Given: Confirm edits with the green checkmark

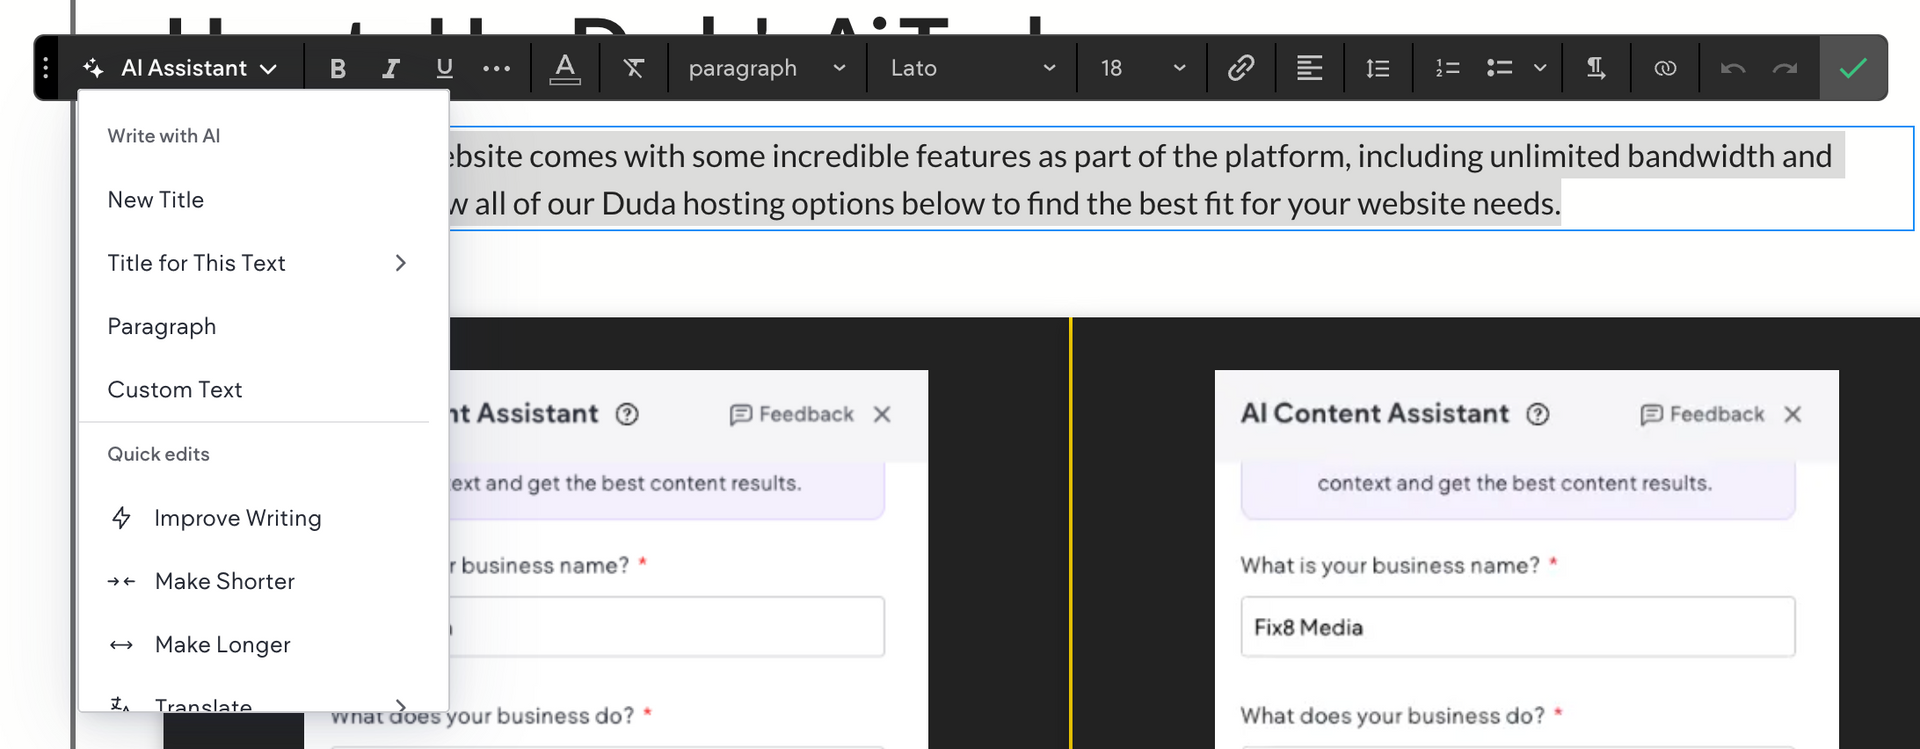Looking at the screenshot, I should click(x=1853, y=68).
